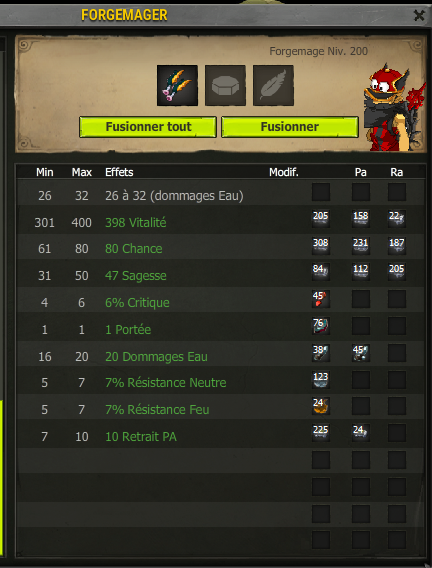
Task: Click the empty rune slot
Action: click(x=225, y=85)
